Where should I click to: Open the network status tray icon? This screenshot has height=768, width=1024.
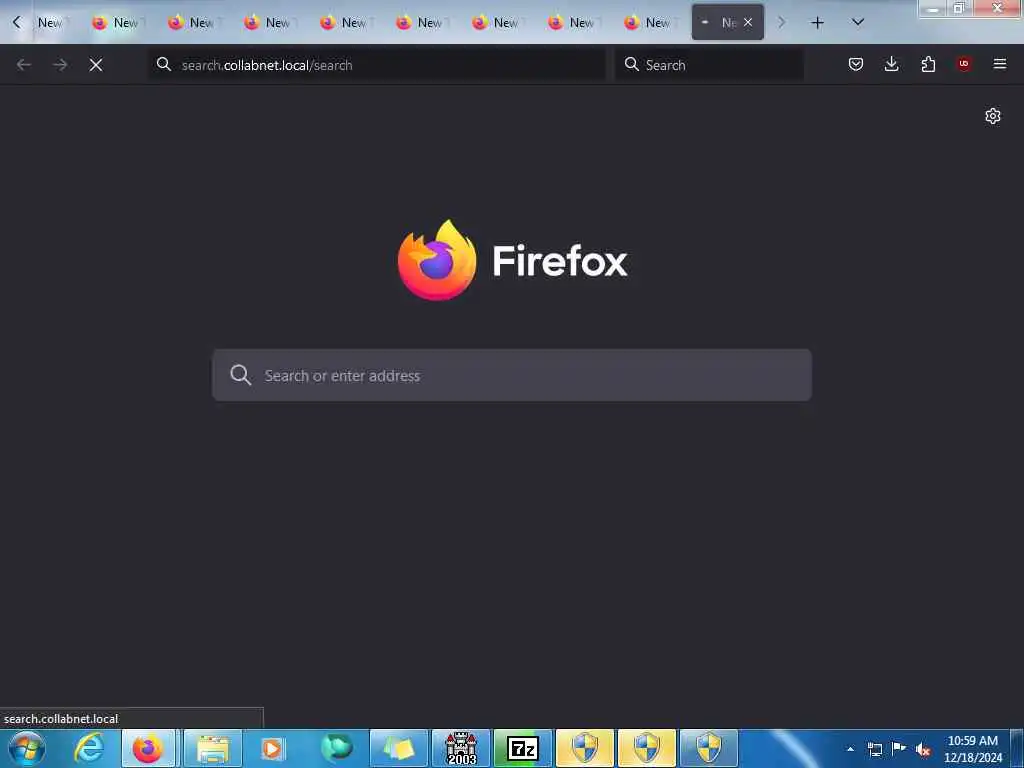pyautogui.click(x=874, y=749)
